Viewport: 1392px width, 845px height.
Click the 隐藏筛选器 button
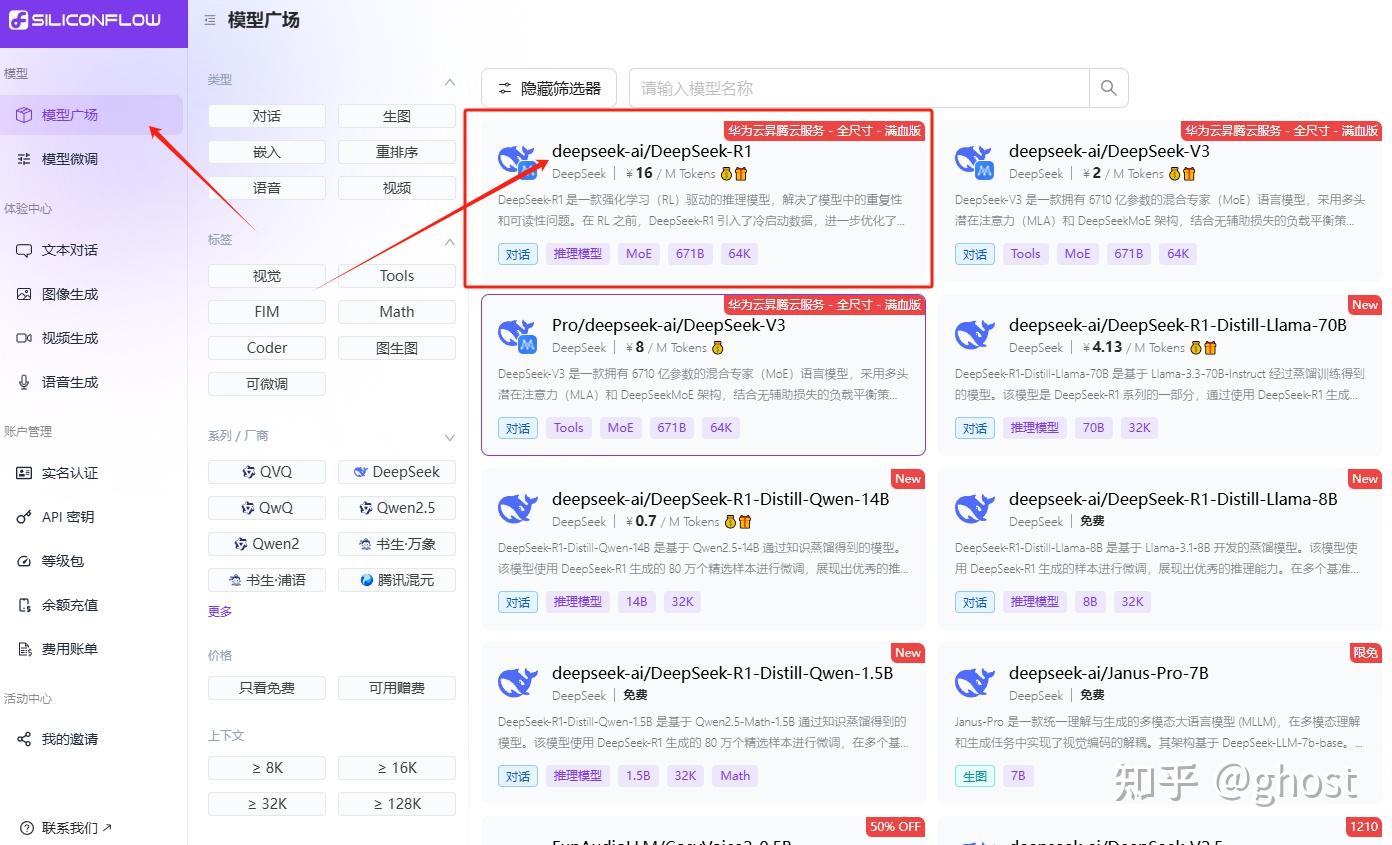[x=548, y=88]
